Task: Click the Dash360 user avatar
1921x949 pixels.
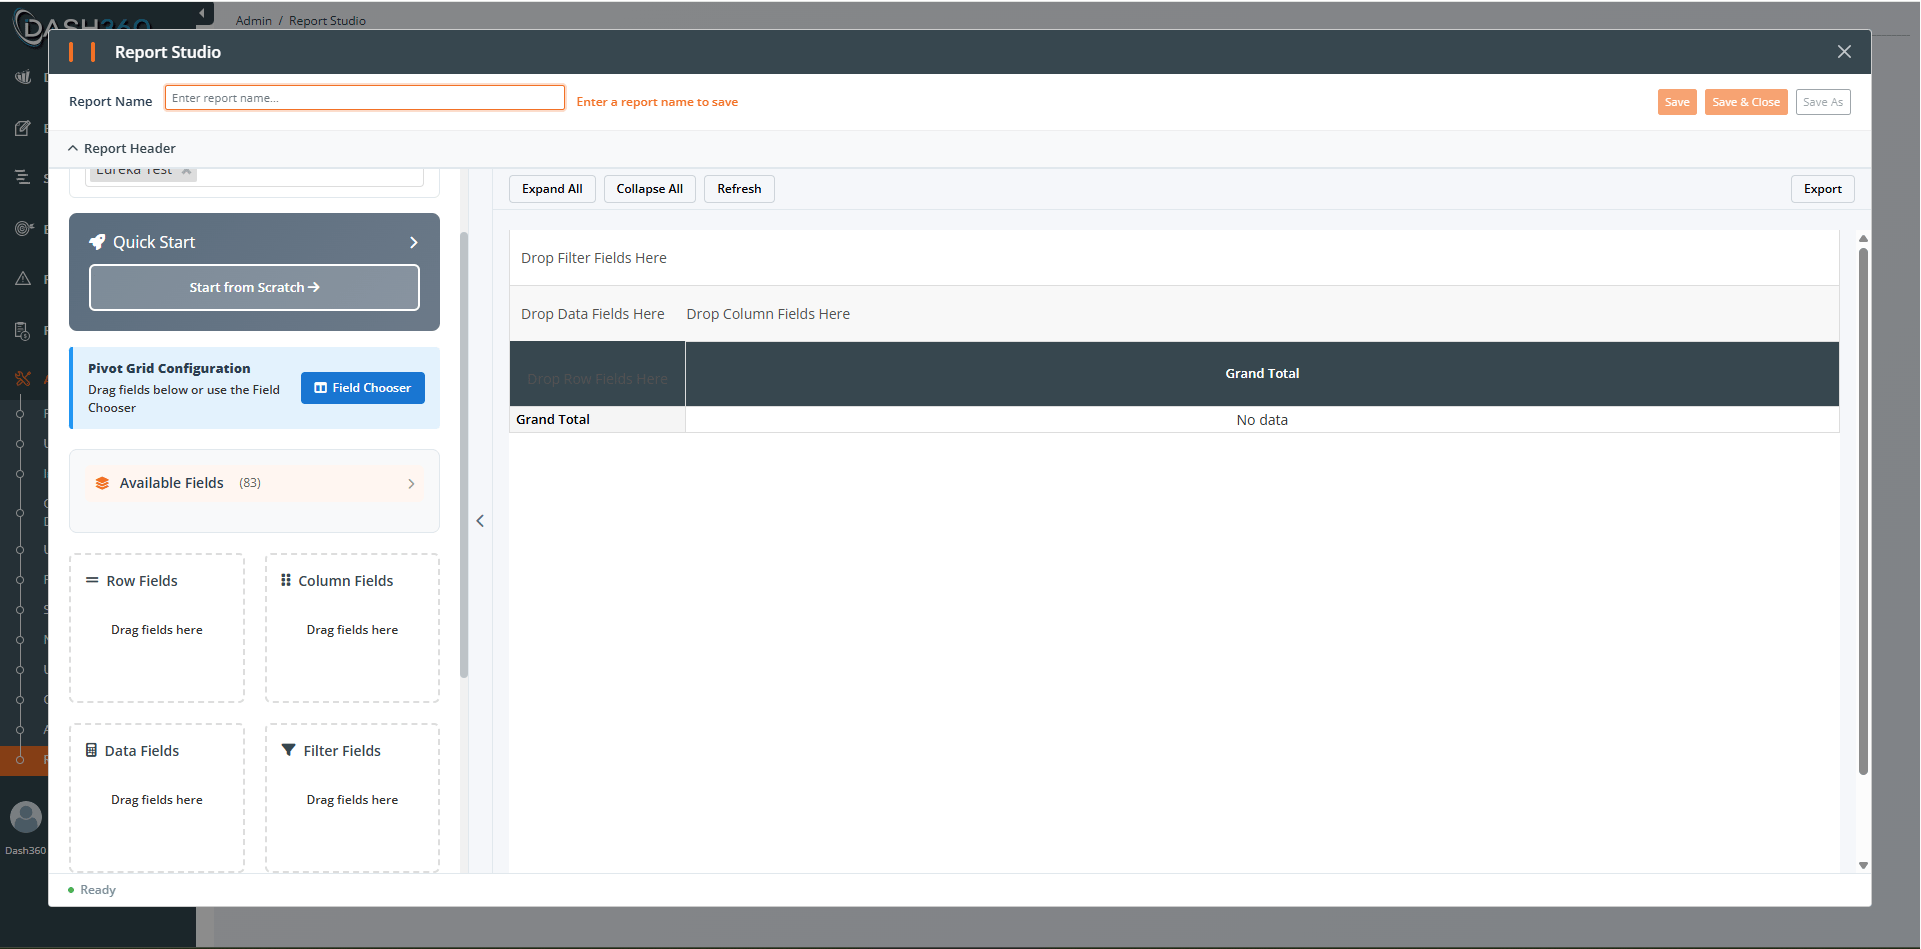Action: 26,817
